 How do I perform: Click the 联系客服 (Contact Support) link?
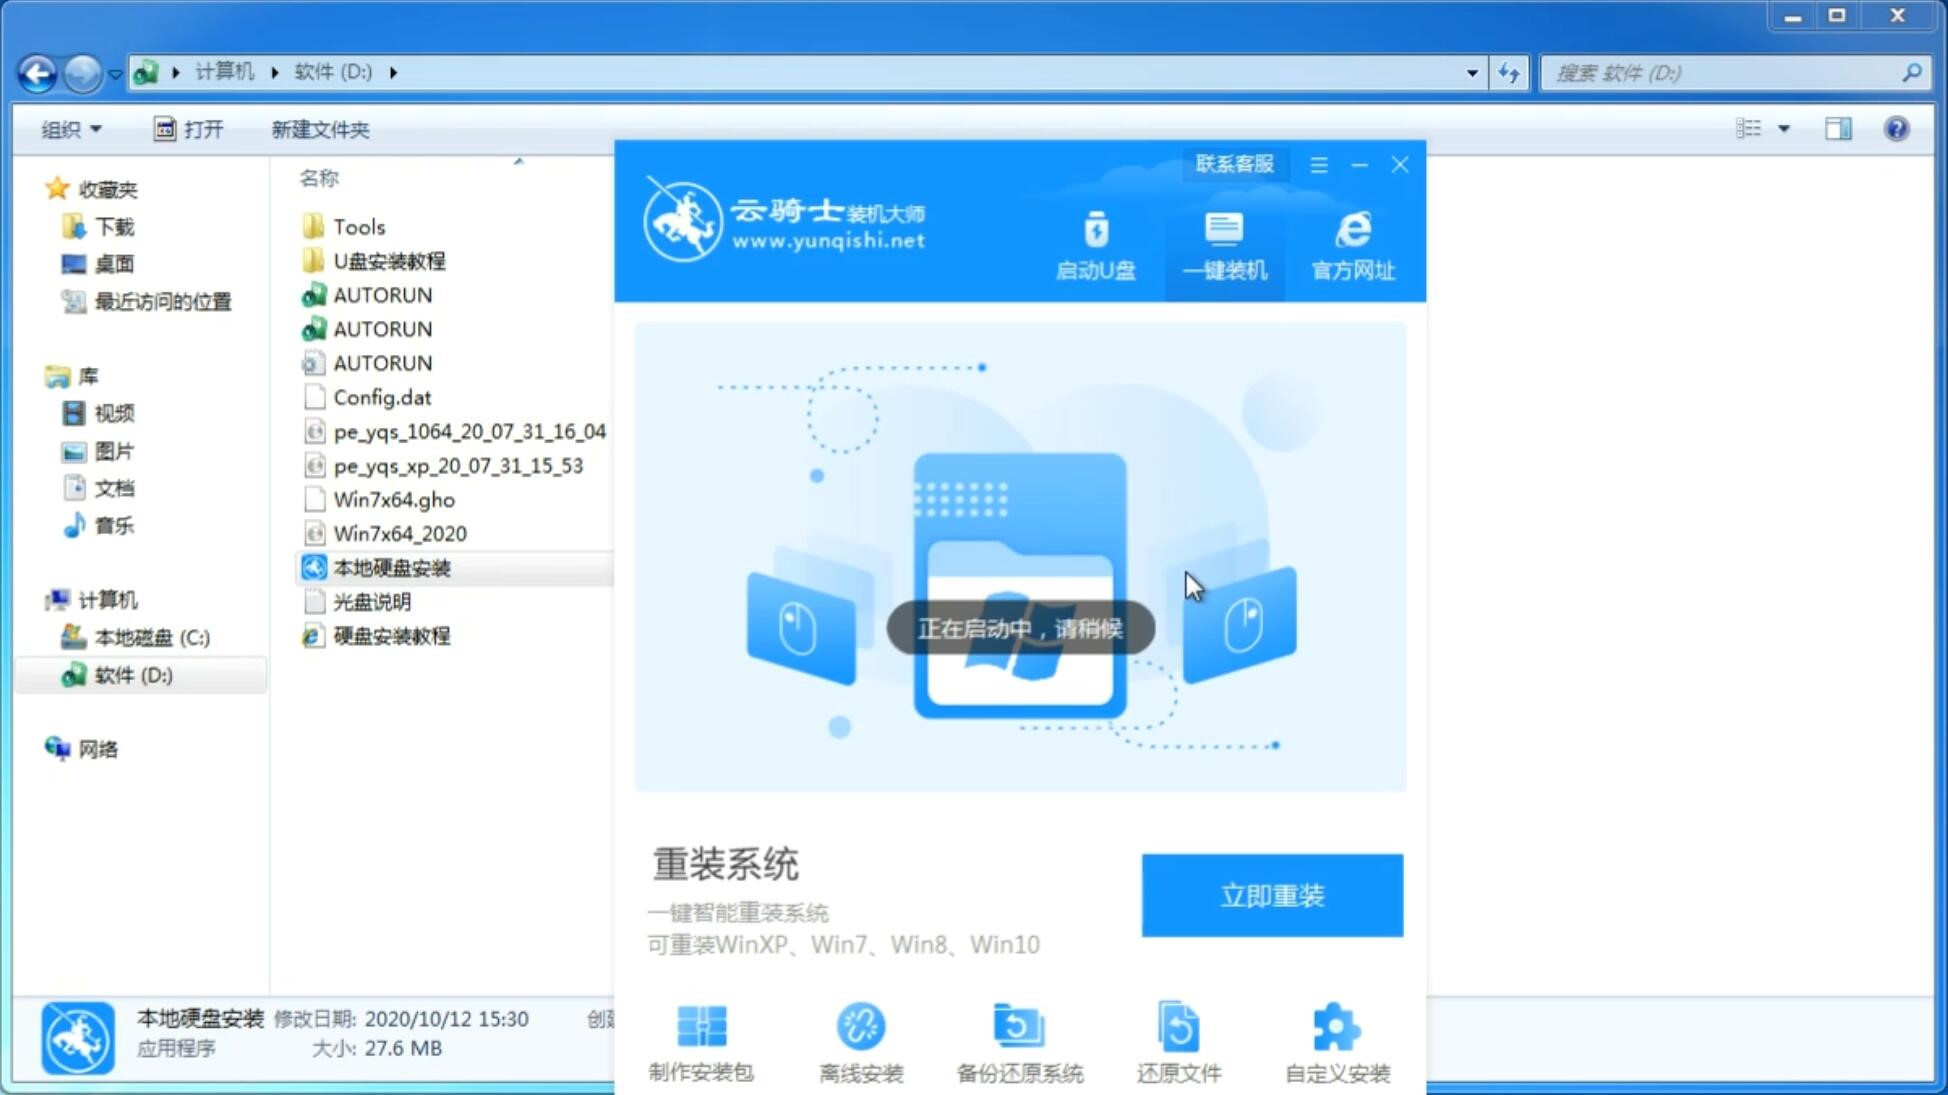tap(1232, 163)
